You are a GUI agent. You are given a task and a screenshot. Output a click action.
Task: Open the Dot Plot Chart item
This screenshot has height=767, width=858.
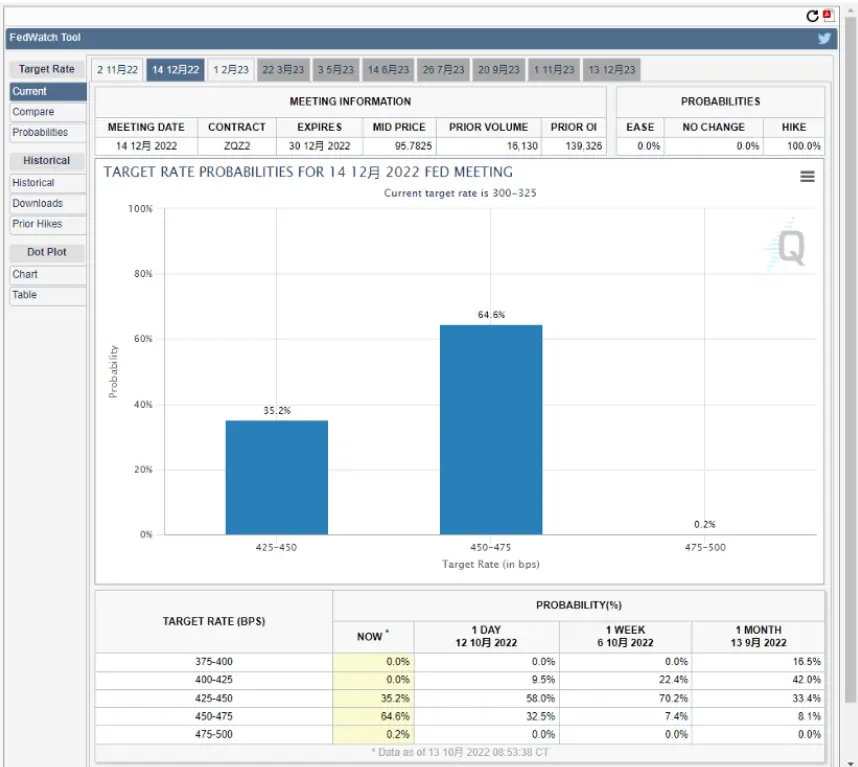[48, 274]
